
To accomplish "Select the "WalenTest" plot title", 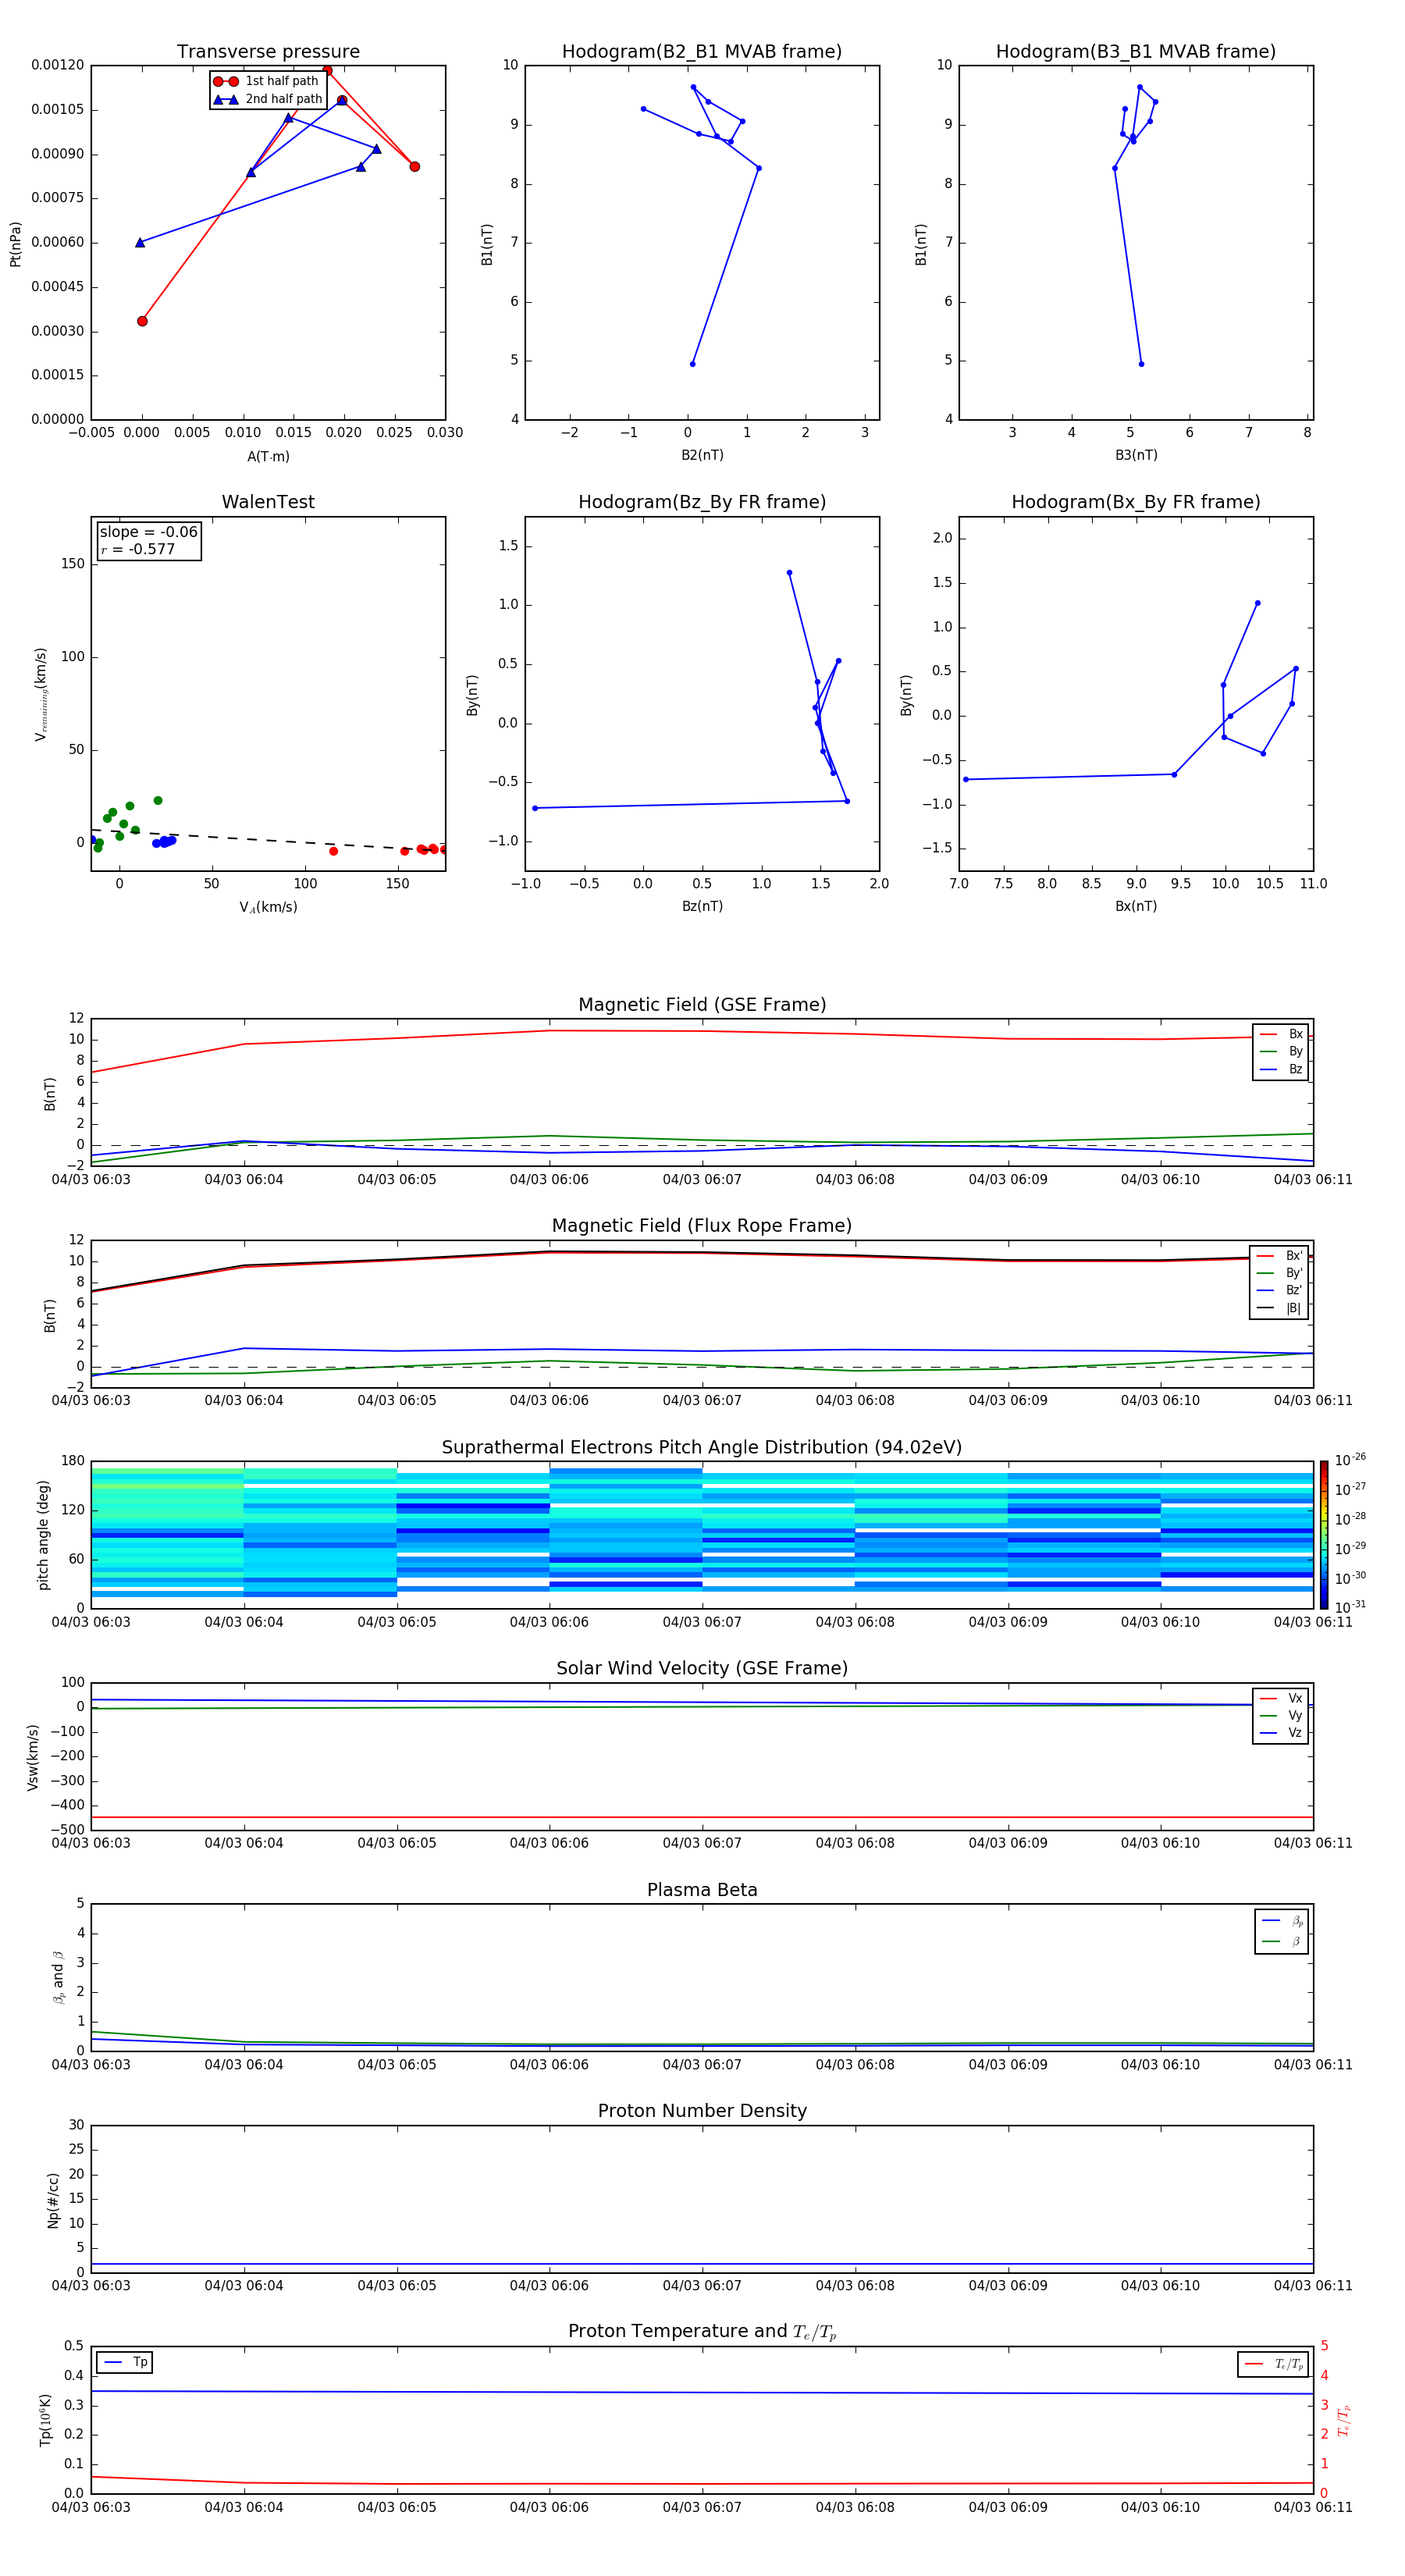I will click(268, 502).
